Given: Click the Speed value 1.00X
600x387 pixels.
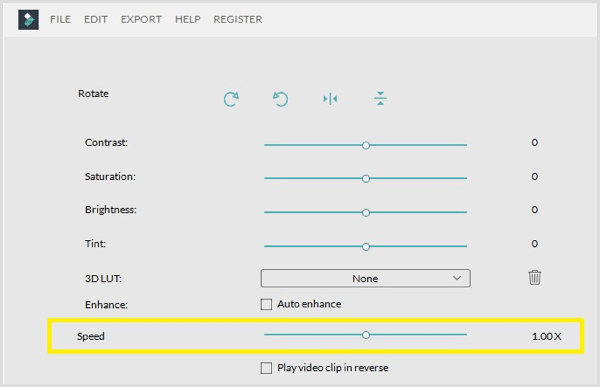Looking at the screenshot, I should point(546,336).
